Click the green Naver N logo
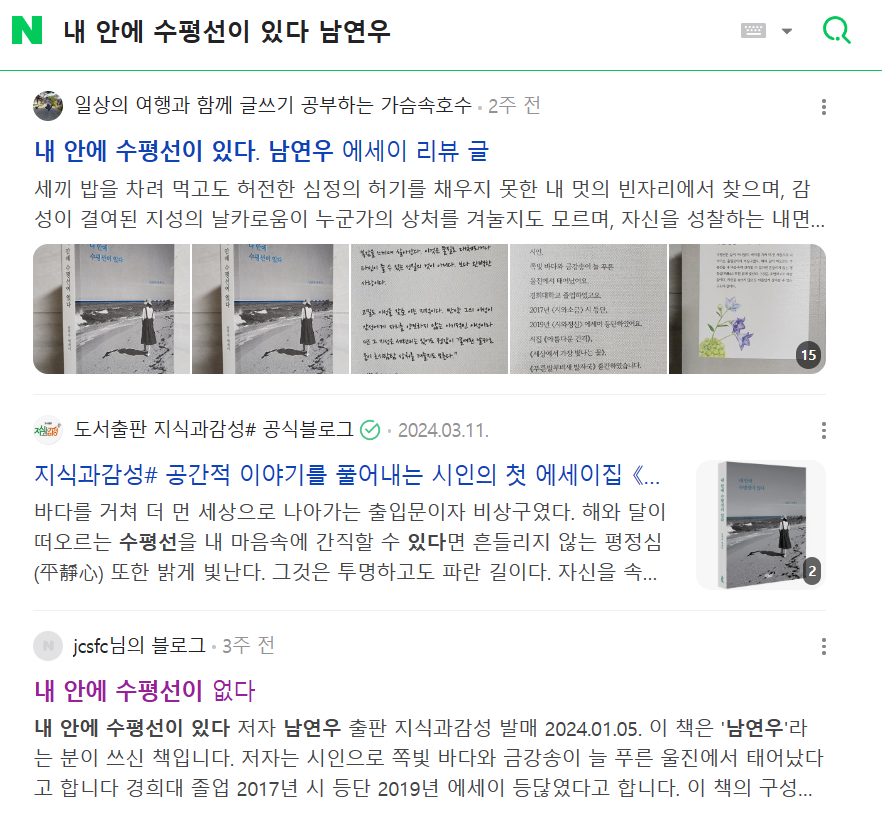The image size is (882, 816). 27,30
